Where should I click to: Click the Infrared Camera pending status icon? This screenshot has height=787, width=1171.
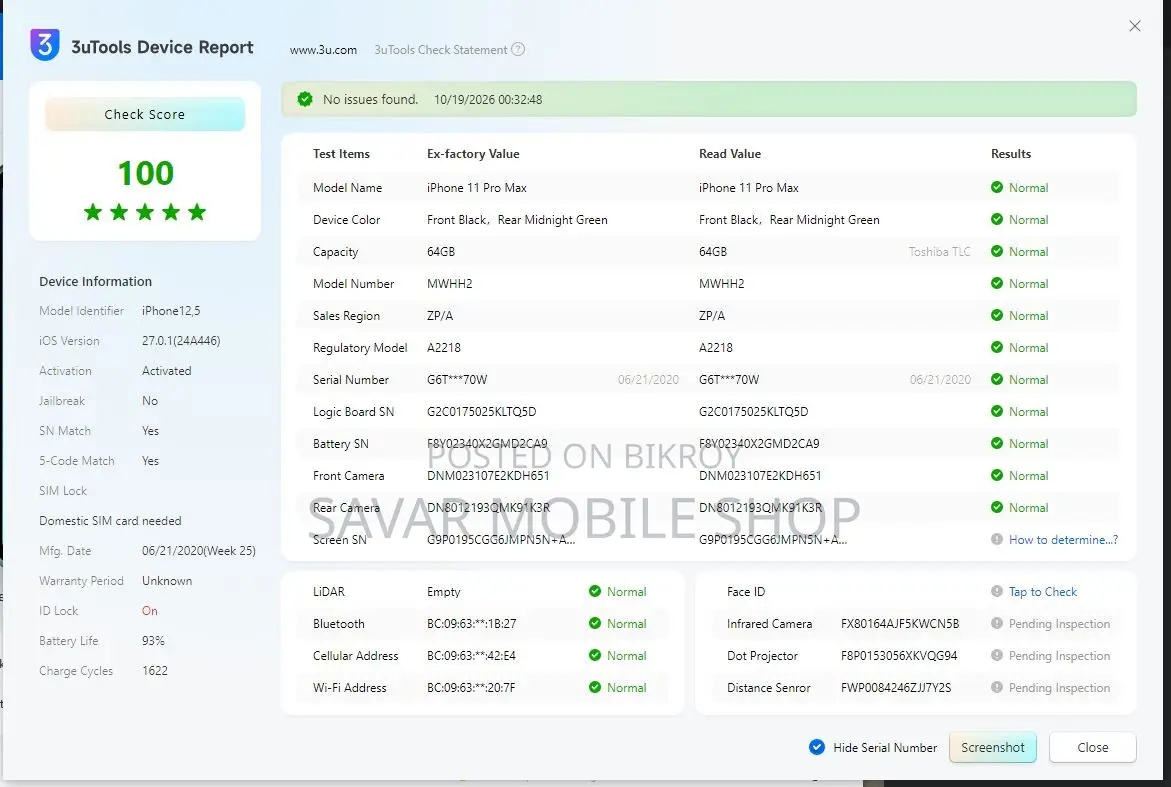click(996, 623)
